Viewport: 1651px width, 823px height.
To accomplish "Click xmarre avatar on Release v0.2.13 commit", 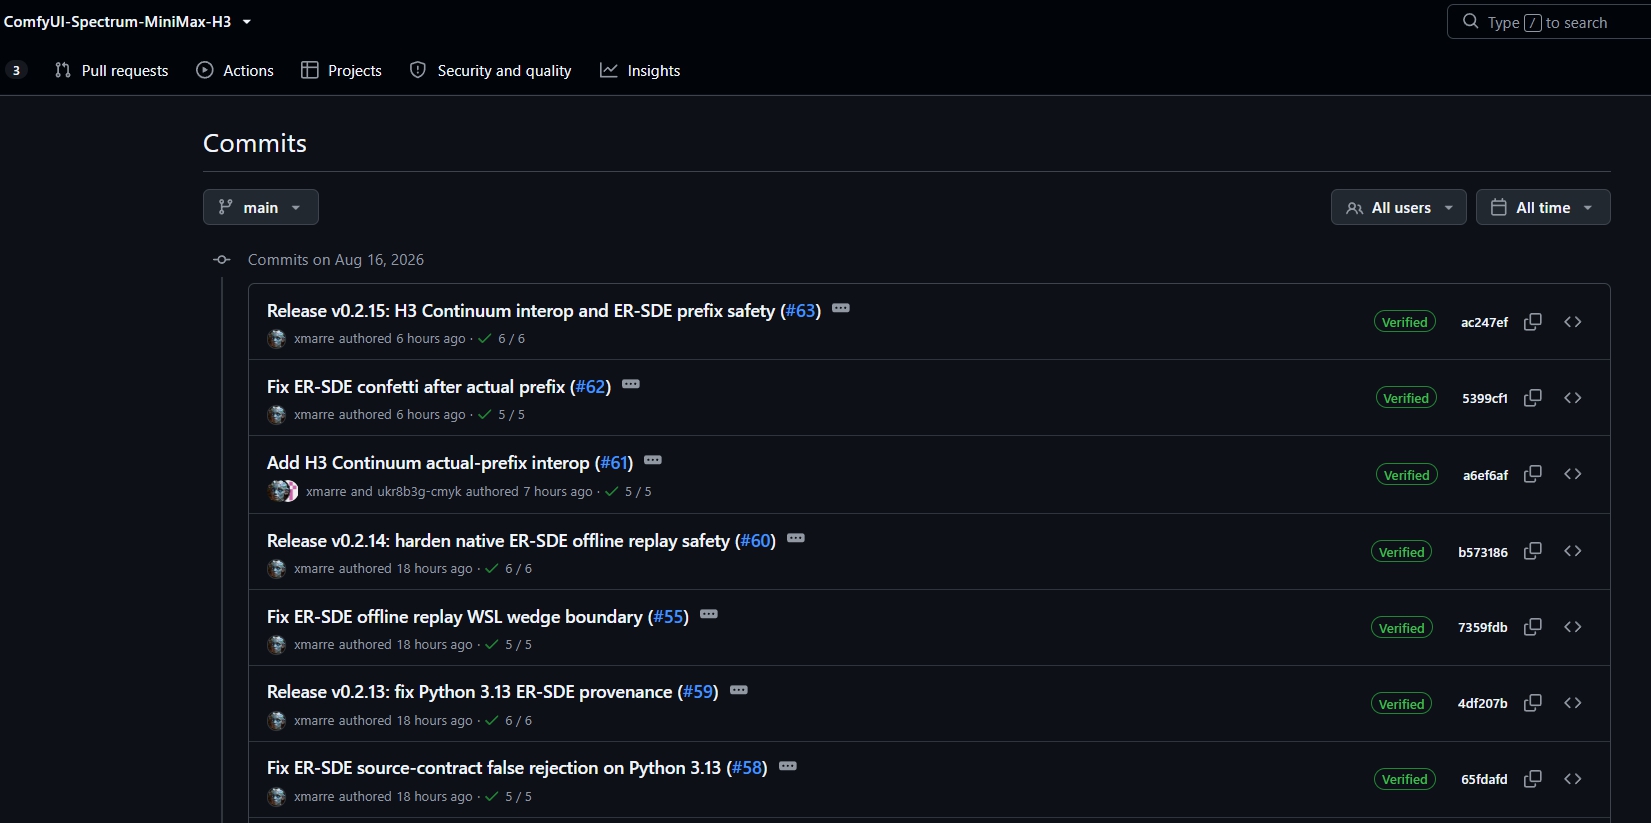I will (277, 721).
